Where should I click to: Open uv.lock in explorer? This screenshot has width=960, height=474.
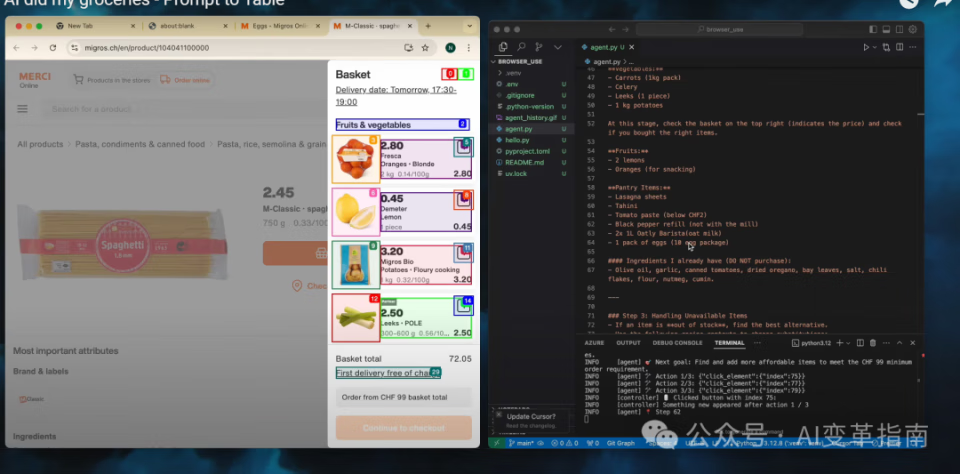[516, 174]
